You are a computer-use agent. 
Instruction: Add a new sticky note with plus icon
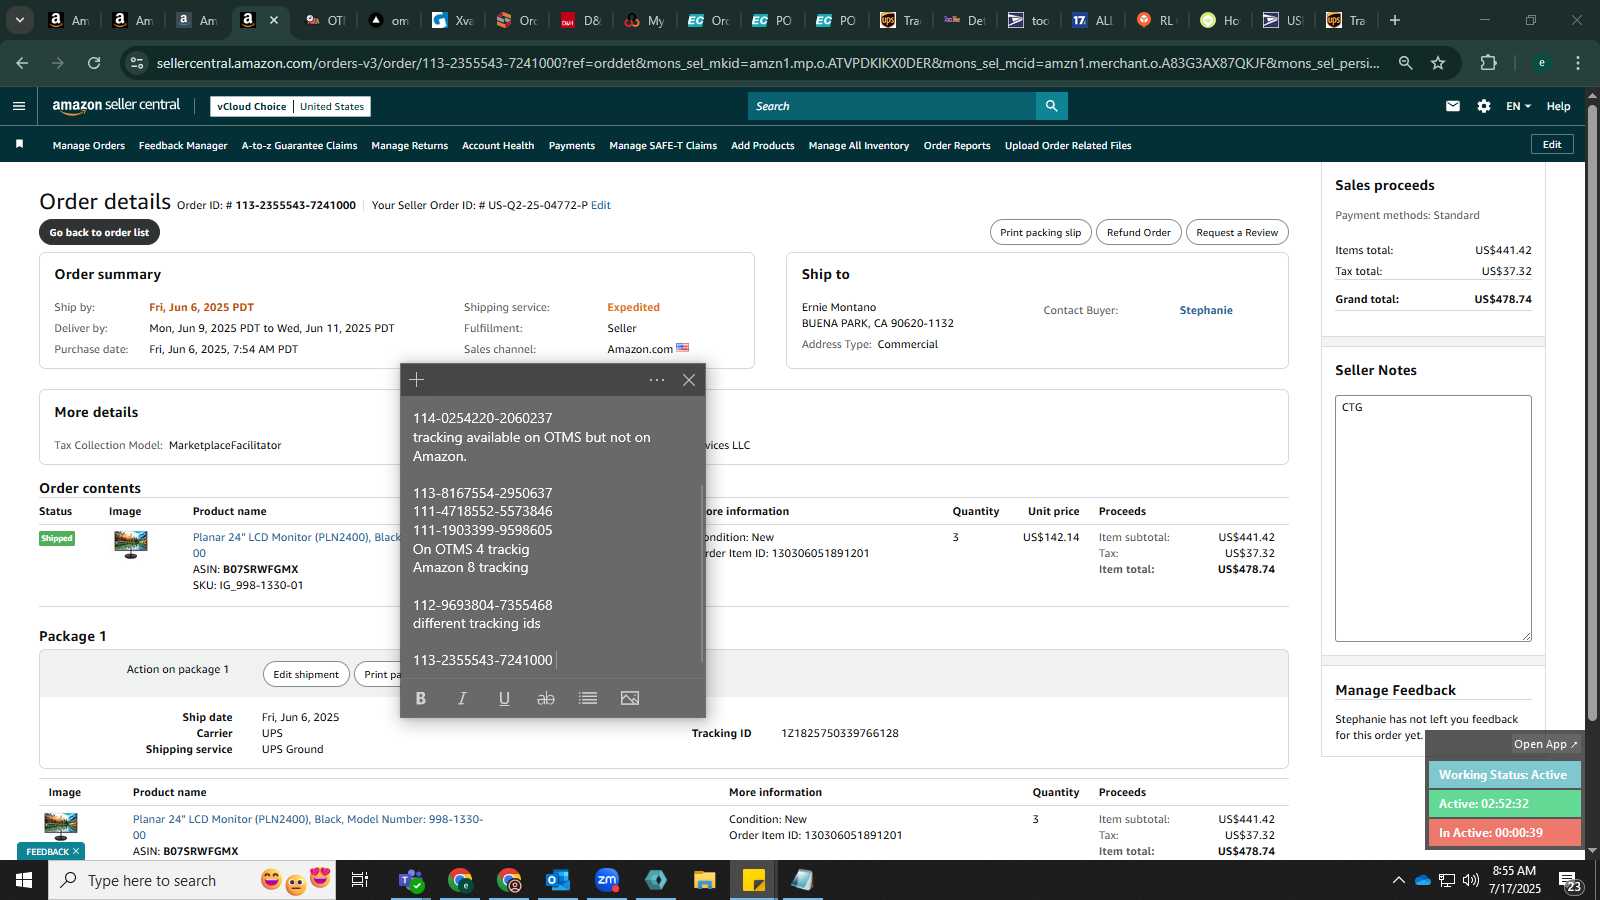(x=417, y=380)
